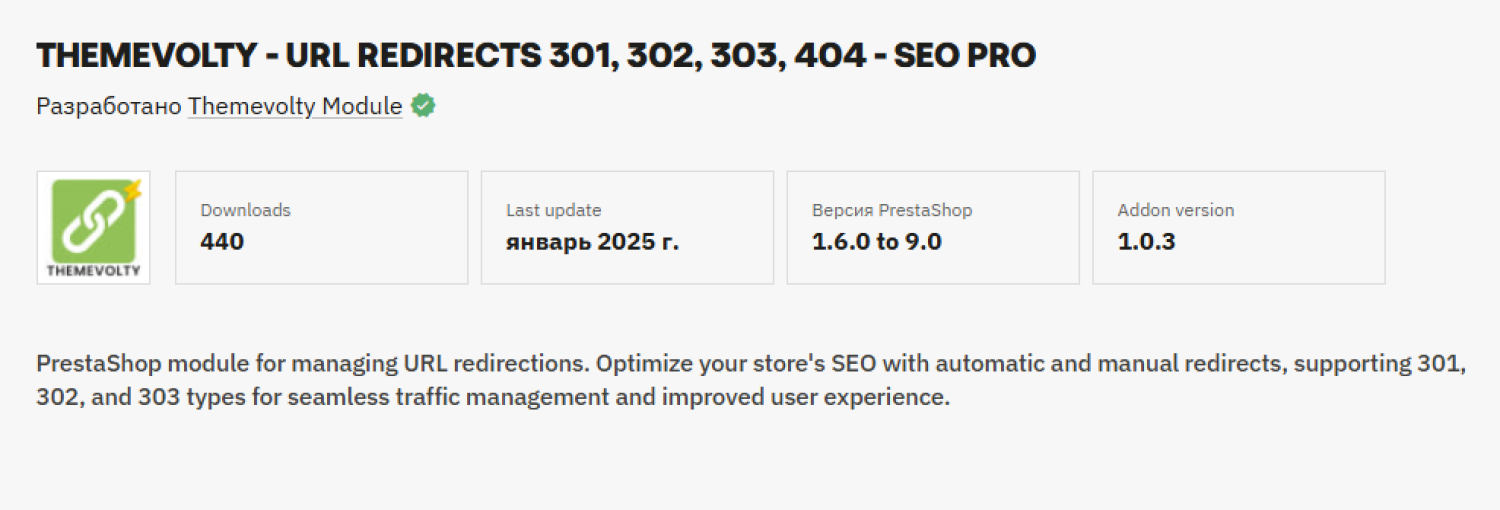The image size is (1500, 510).
Task: Click the 440 downloads count
Action: [x=222, y=241]
